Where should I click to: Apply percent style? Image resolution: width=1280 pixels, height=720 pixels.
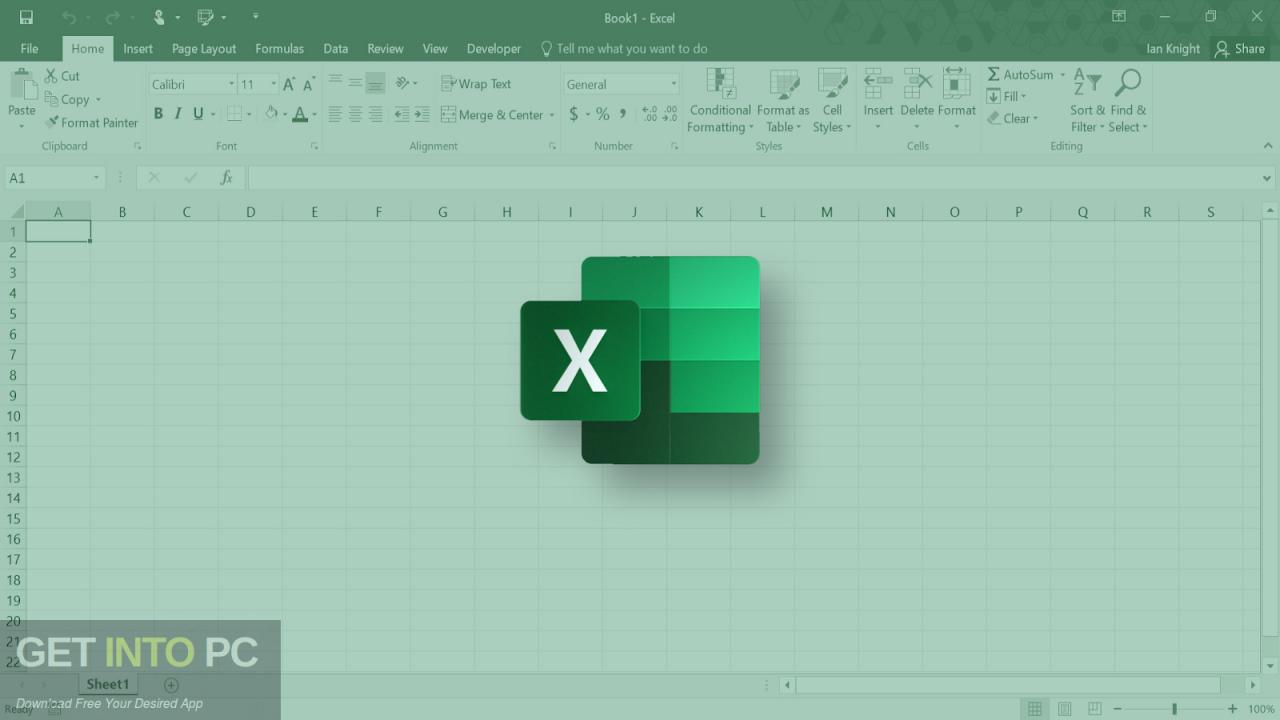click(x=602, y=114)
